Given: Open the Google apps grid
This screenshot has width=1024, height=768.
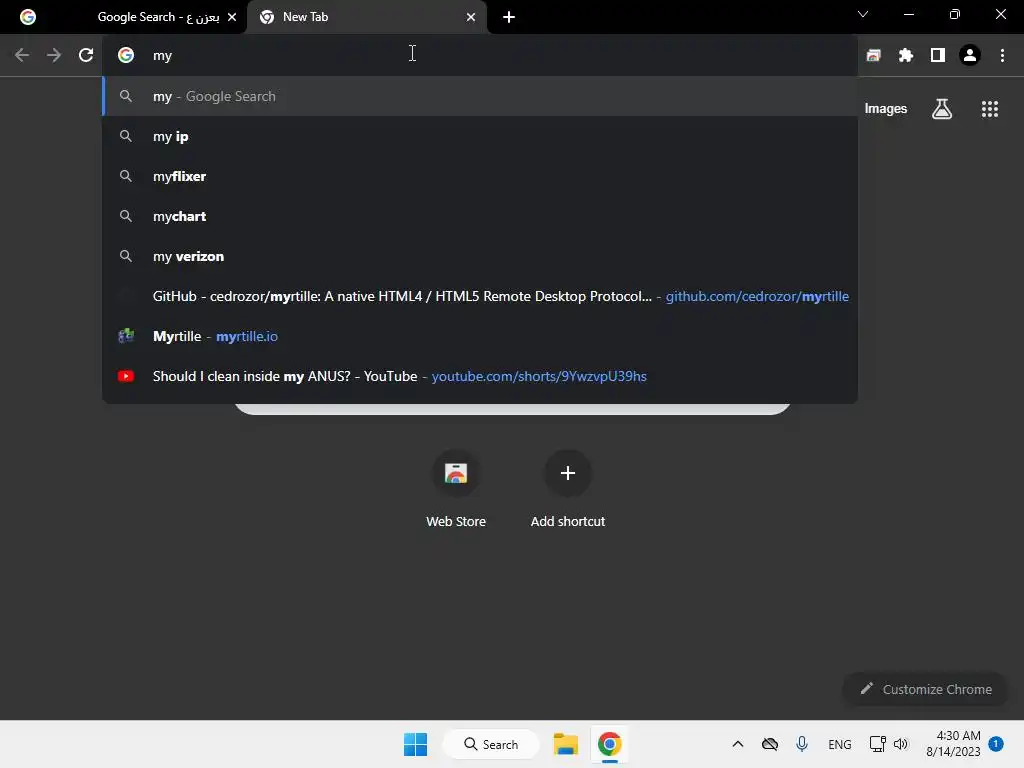Looking at the screenshot, I should coord(990,109).
